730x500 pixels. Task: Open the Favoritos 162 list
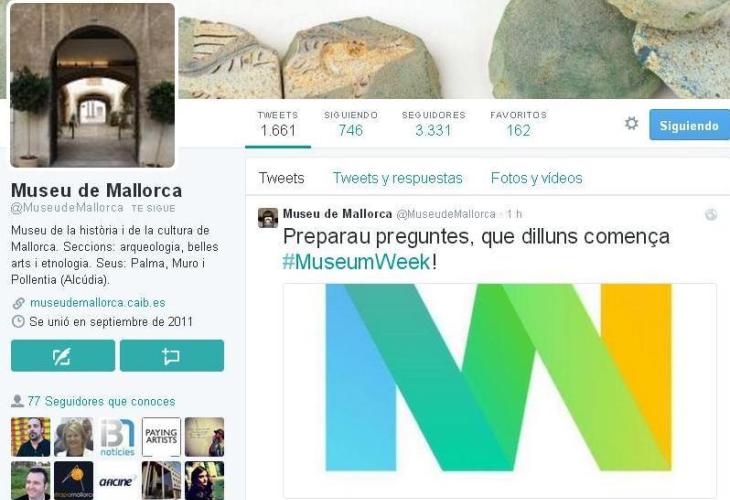(x=518, y=124)
